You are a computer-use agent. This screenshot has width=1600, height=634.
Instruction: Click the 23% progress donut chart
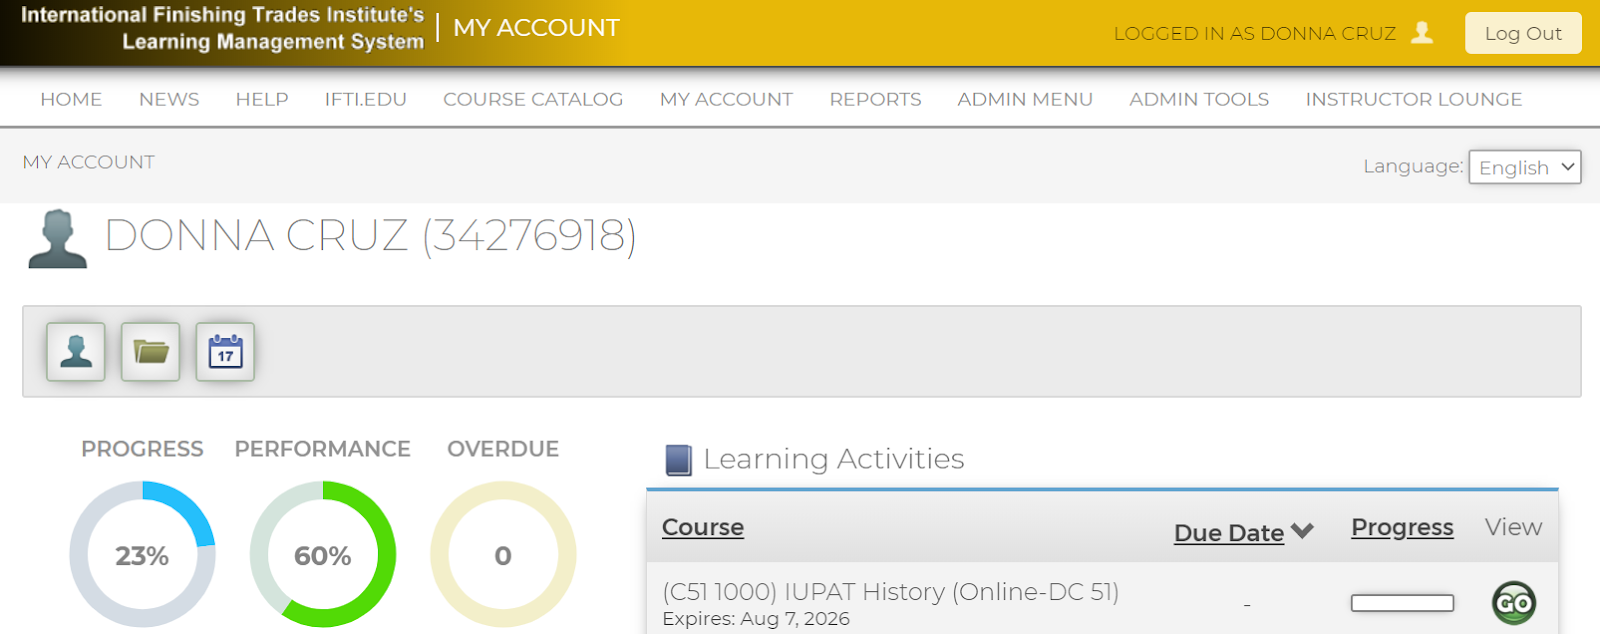coord(142,555)
